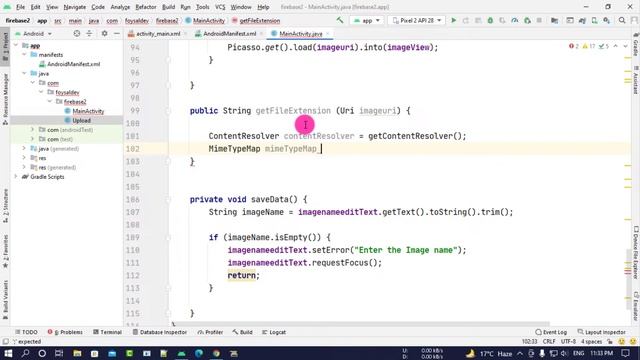Image resolution: width=640 pixels, height=360 pixels.
Task: Collapse the app module node
Action: coord(16,45)
